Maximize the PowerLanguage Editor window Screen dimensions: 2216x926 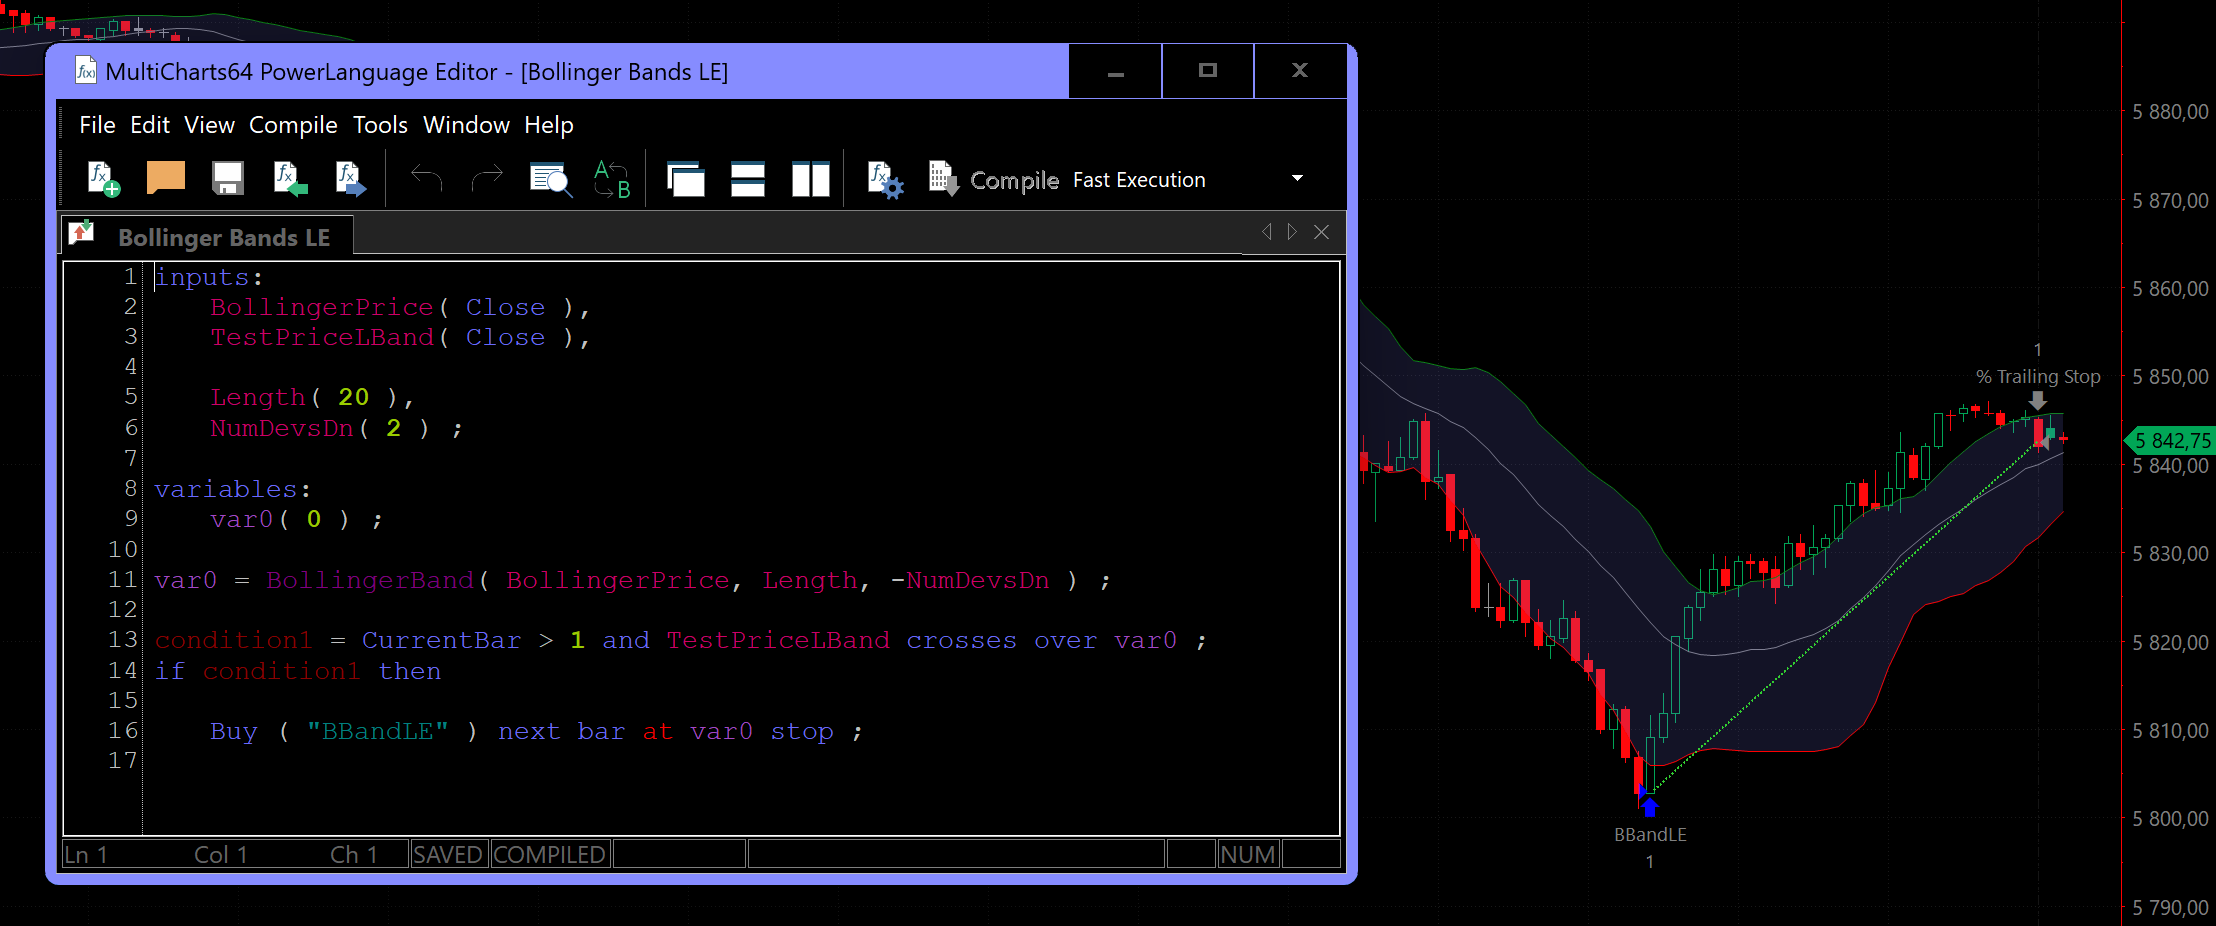pos(1208,71)
